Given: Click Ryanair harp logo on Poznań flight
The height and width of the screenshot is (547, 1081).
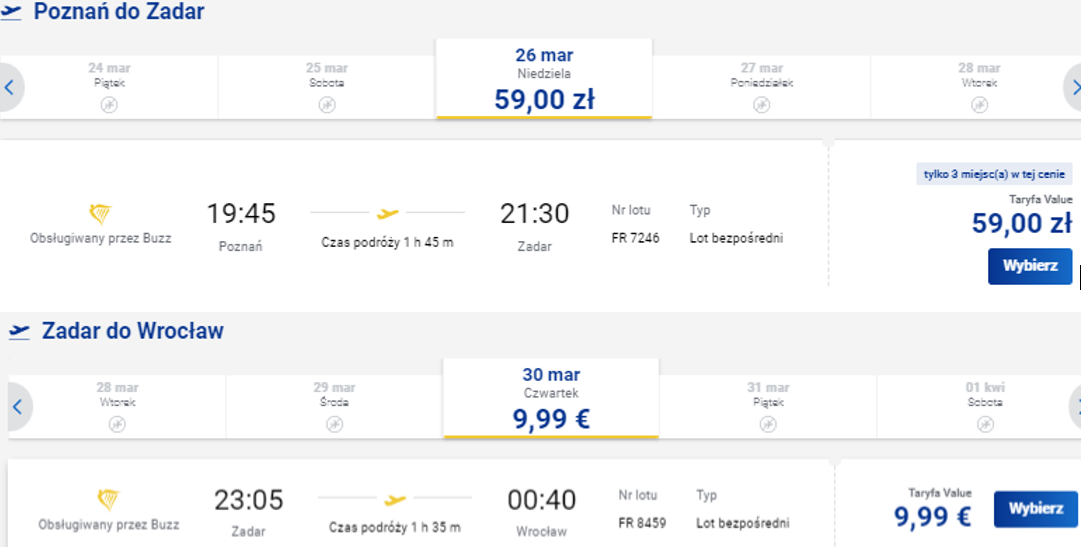Looking at the screenshot, I should point(101,215).
